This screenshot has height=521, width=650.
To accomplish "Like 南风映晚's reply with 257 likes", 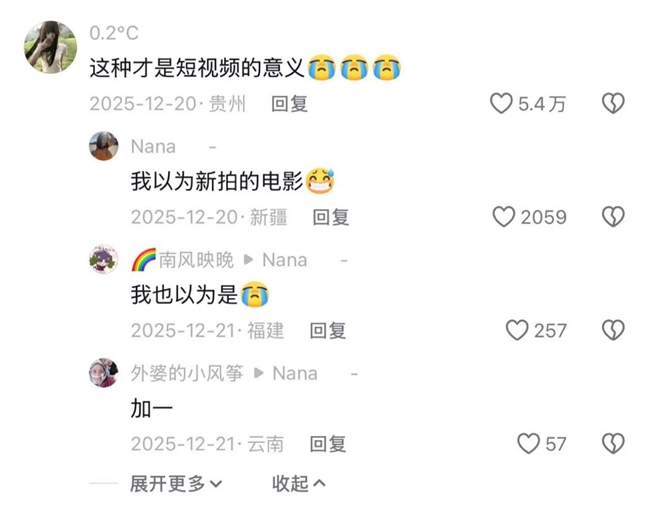I will tap(517, 330).
